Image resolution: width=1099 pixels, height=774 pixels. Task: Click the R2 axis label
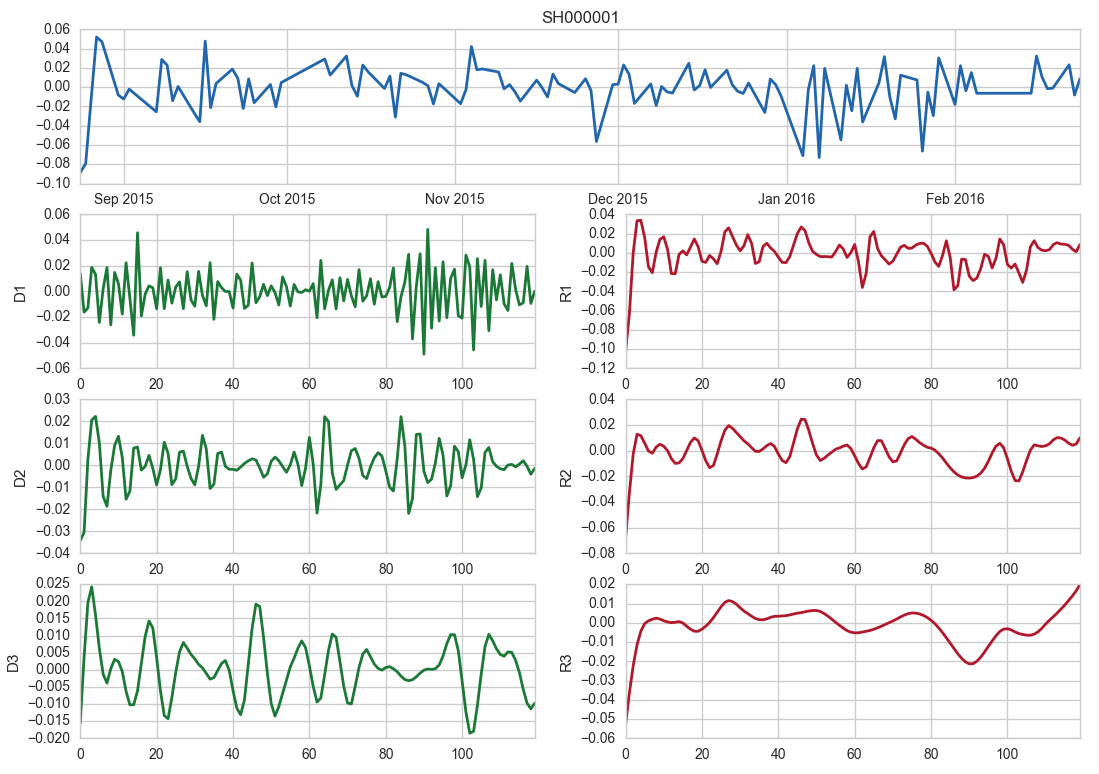(566, 479)
